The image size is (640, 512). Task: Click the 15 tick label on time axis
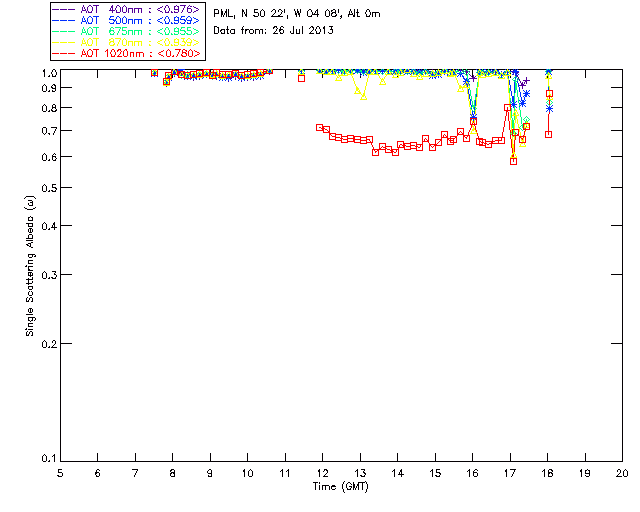pos(435,473)
